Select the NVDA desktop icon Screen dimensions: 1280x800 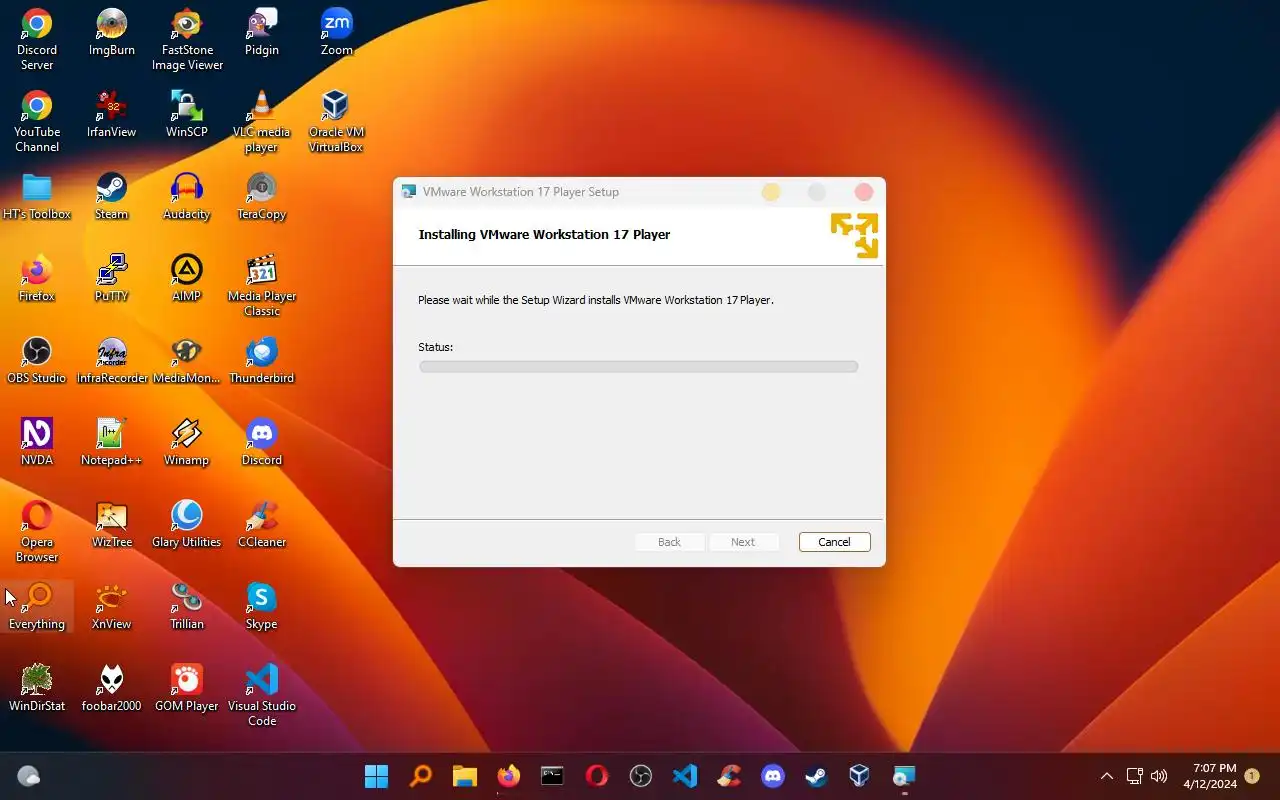(37, 442)
